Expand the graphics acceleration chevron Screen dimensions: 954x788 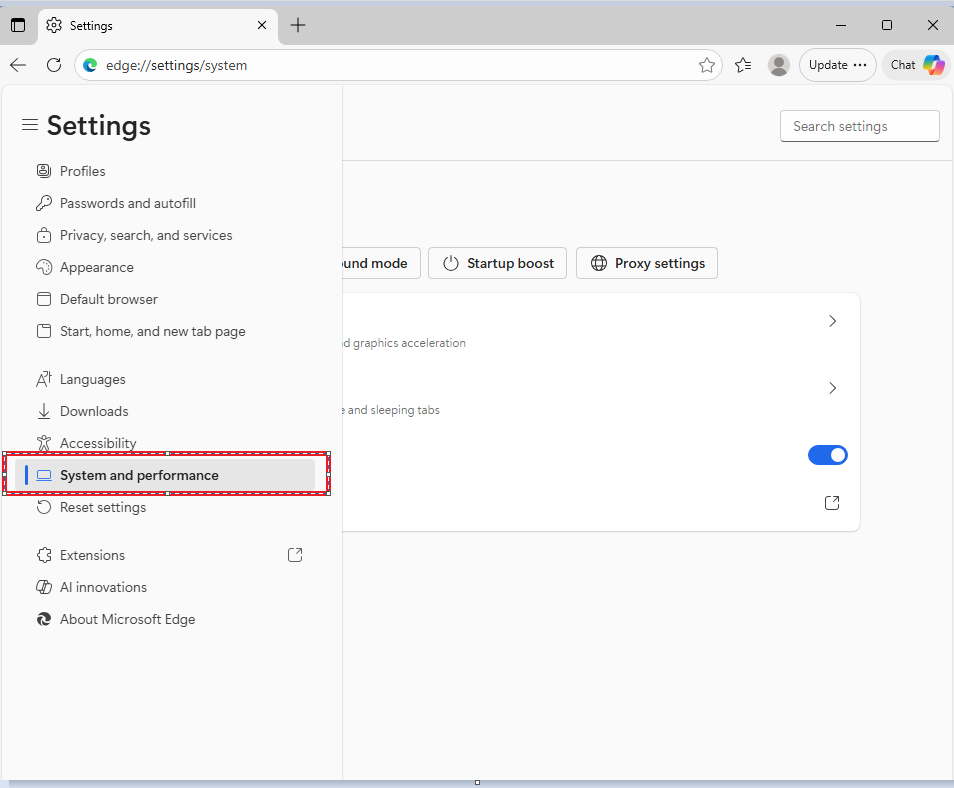coord(832,321)
